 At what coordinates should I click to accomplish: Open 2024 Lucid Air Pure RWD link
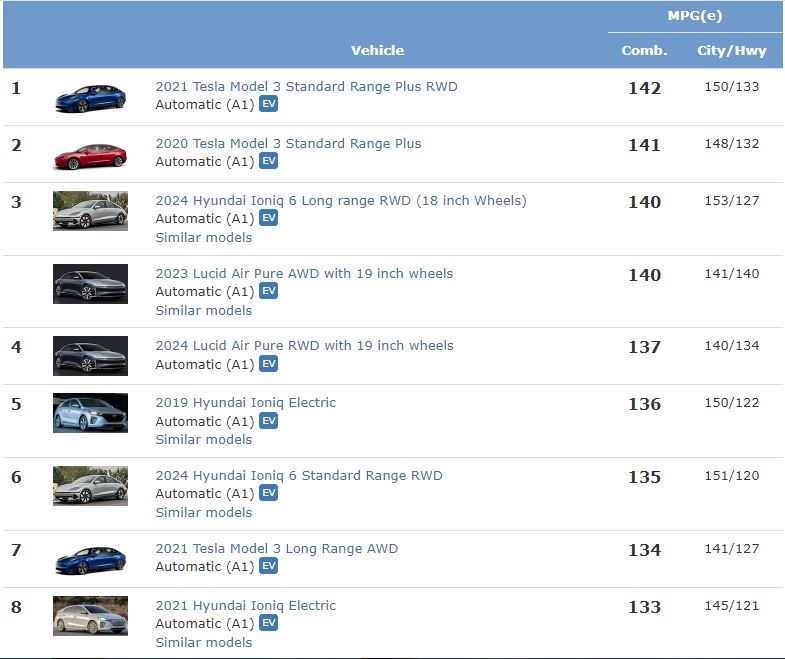click(304, 346)
